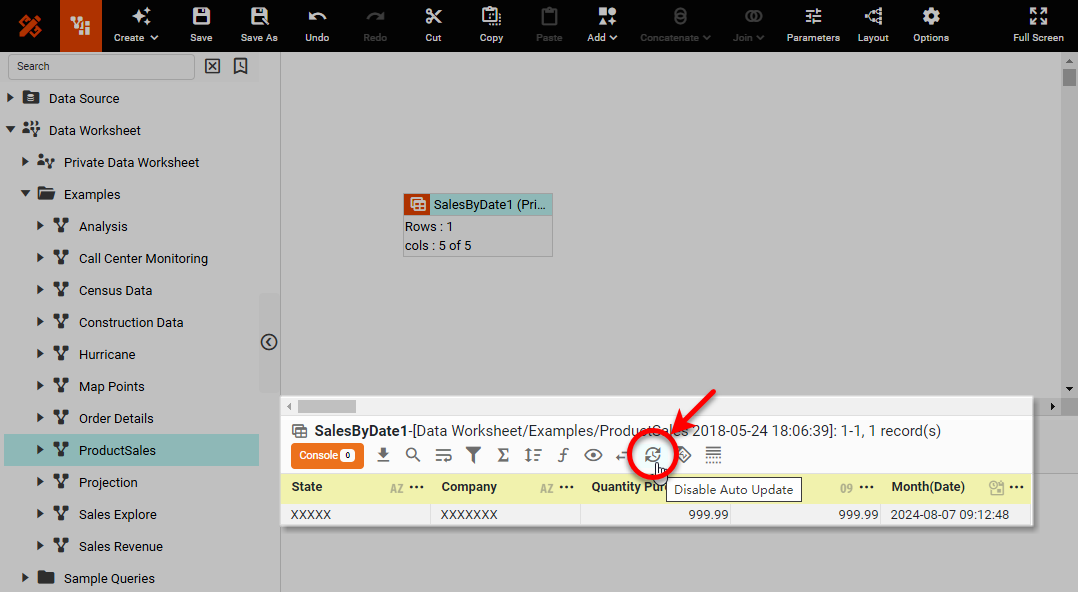Open the Parameters panel icon
Image resolution: width=1078 pixels, height=592 pixels.
coord(812,24)
